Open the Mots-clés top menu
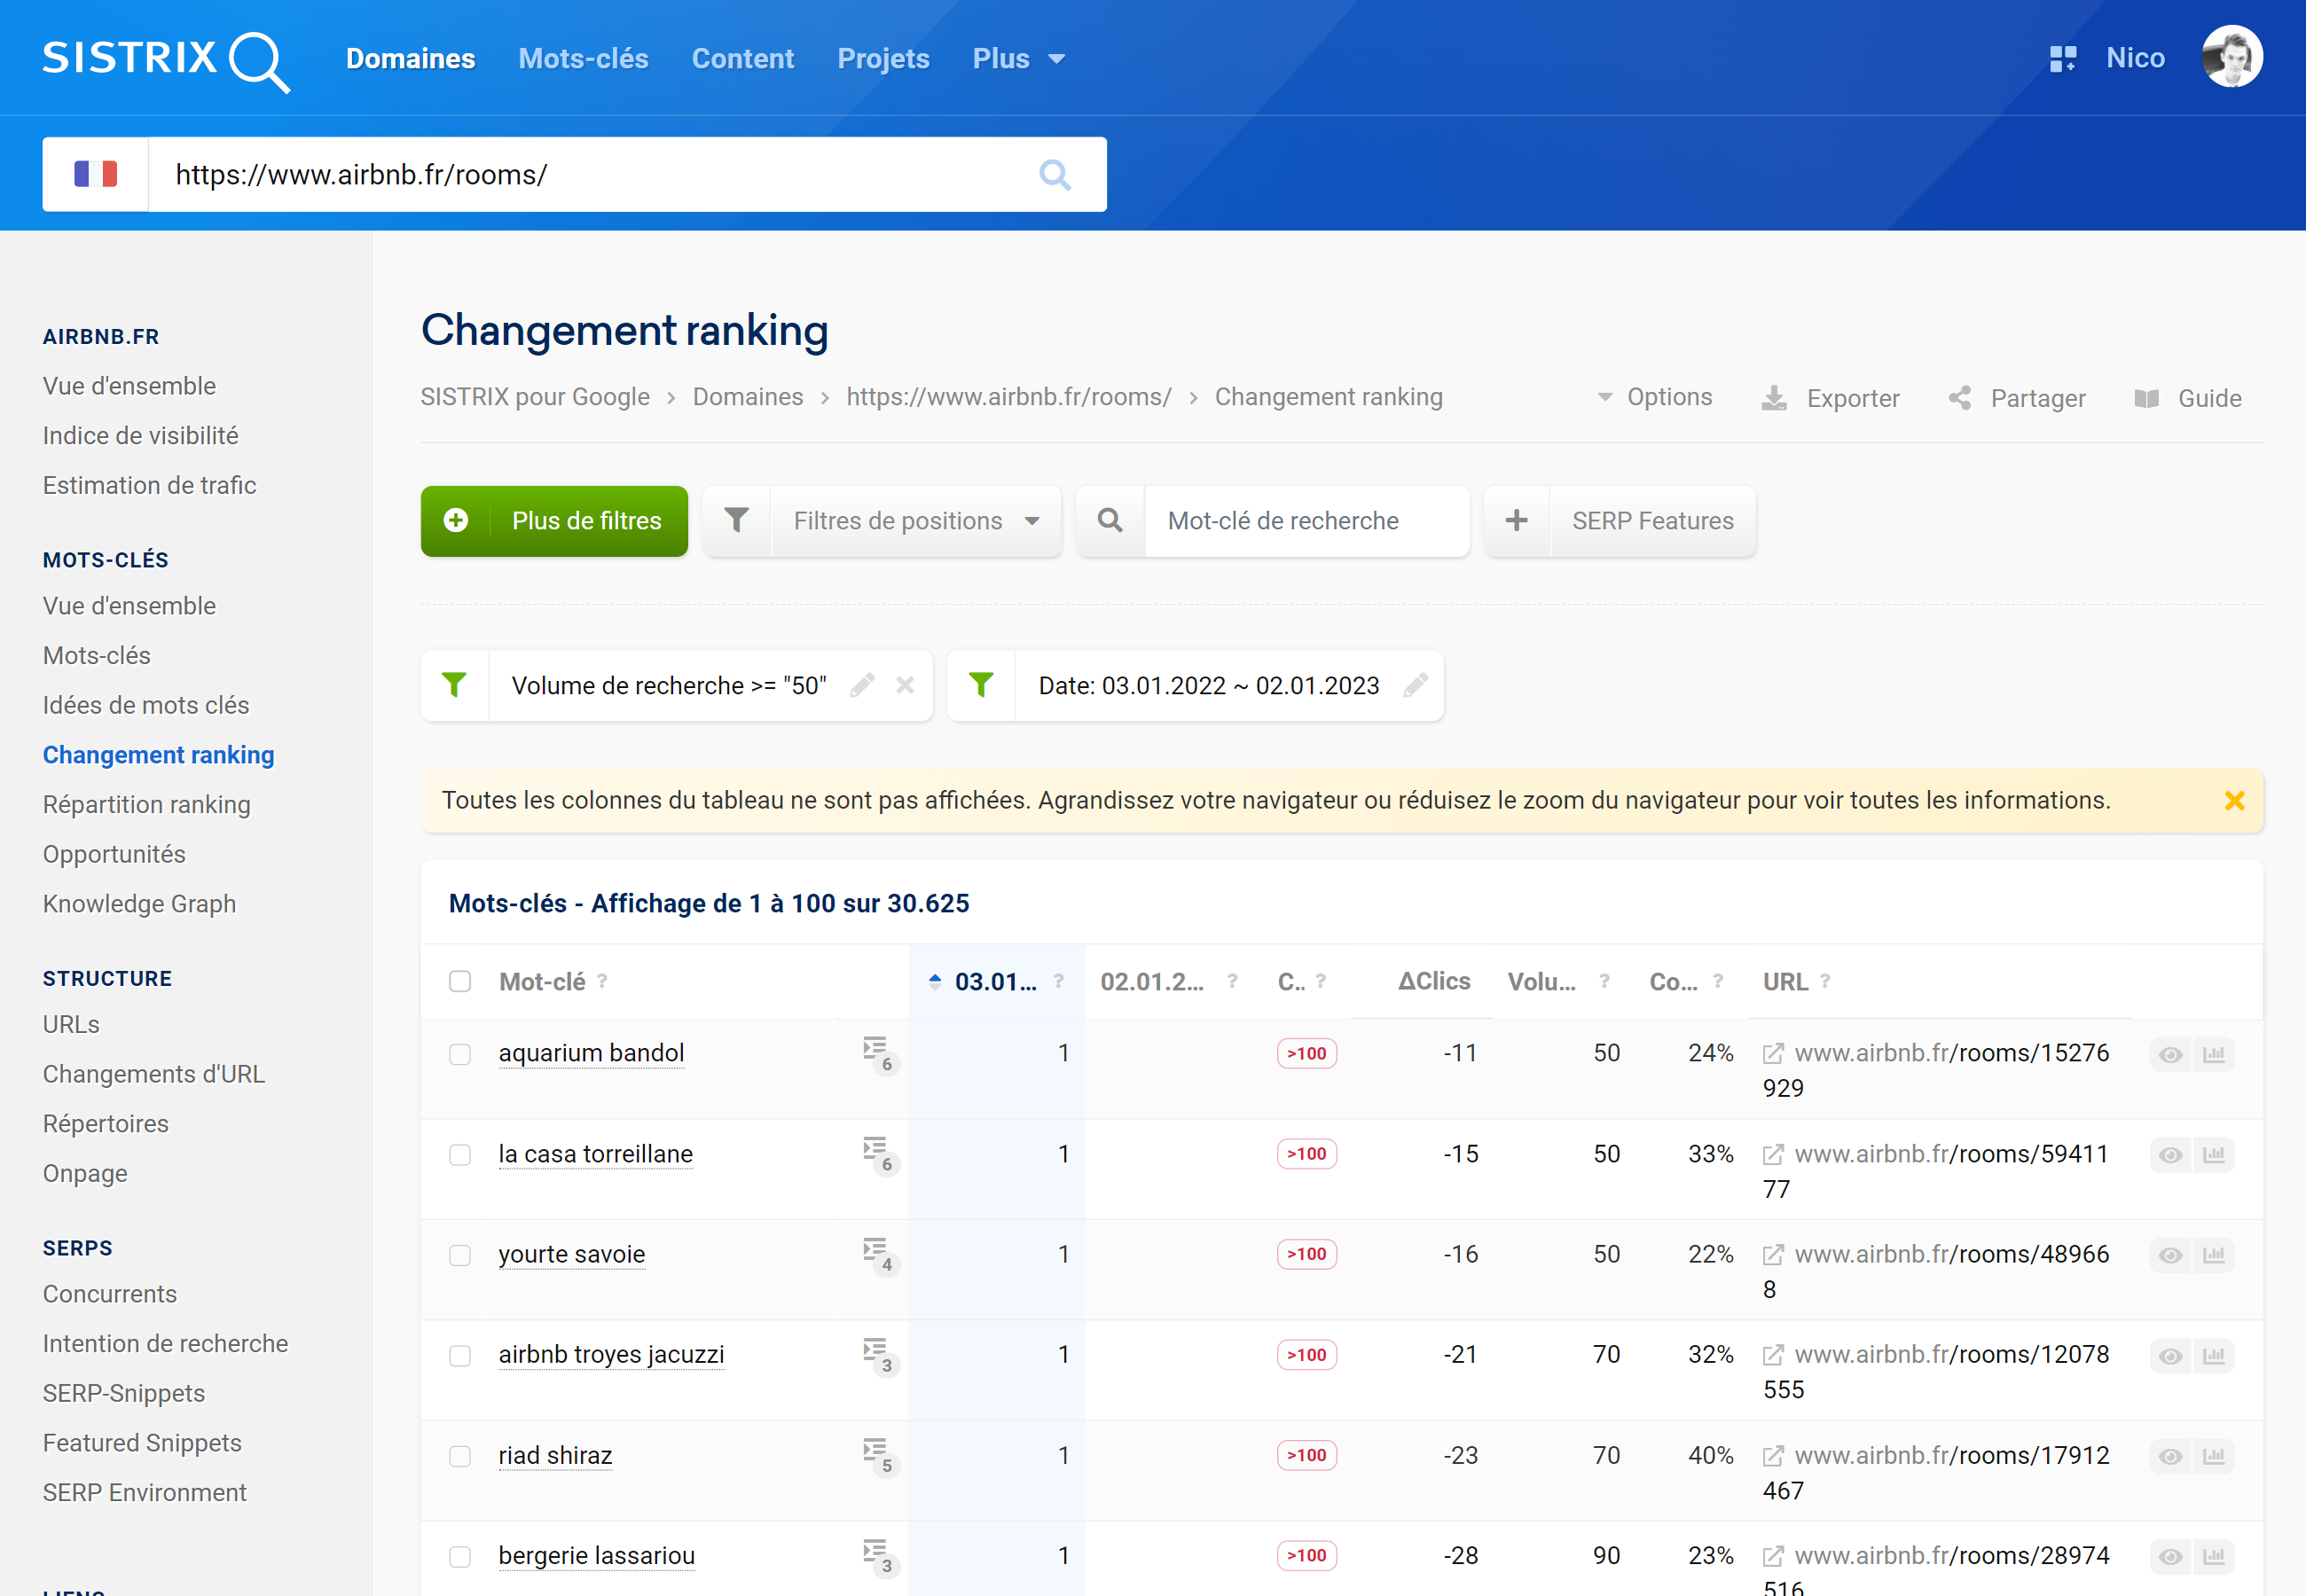 [583, 59]
